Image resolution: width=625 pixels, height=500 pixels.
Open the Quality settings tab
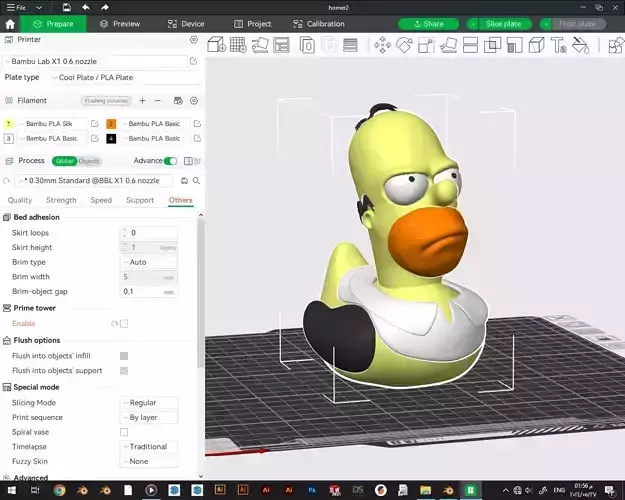pos(20,200)
